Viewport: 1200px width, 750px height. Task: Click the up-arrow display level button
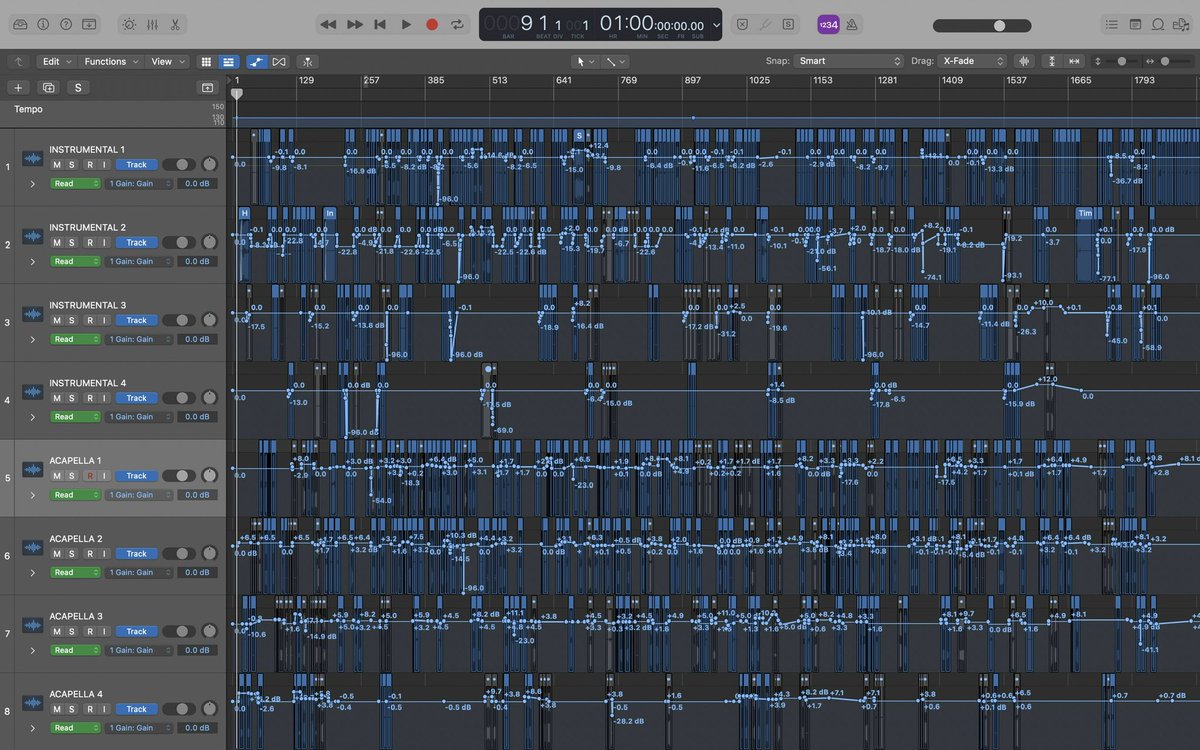tap(19, 61)
